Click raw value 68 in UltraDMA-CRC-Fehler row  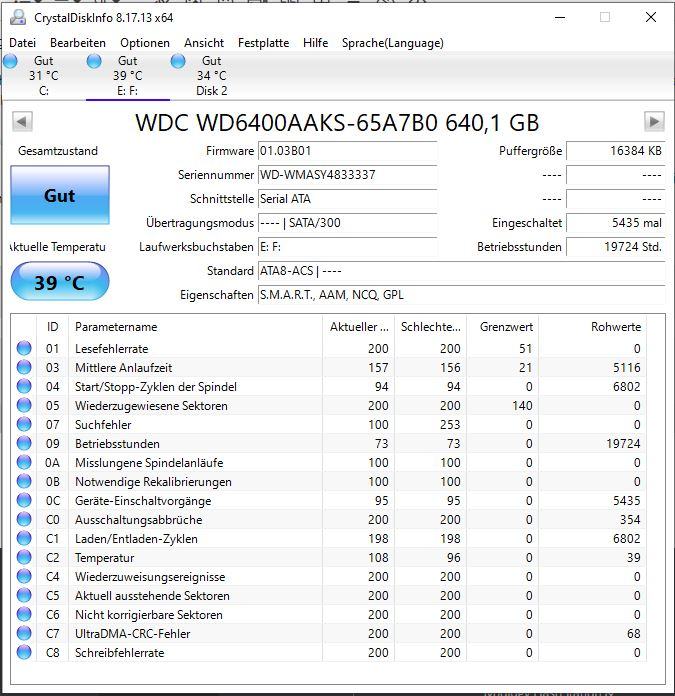634,634
